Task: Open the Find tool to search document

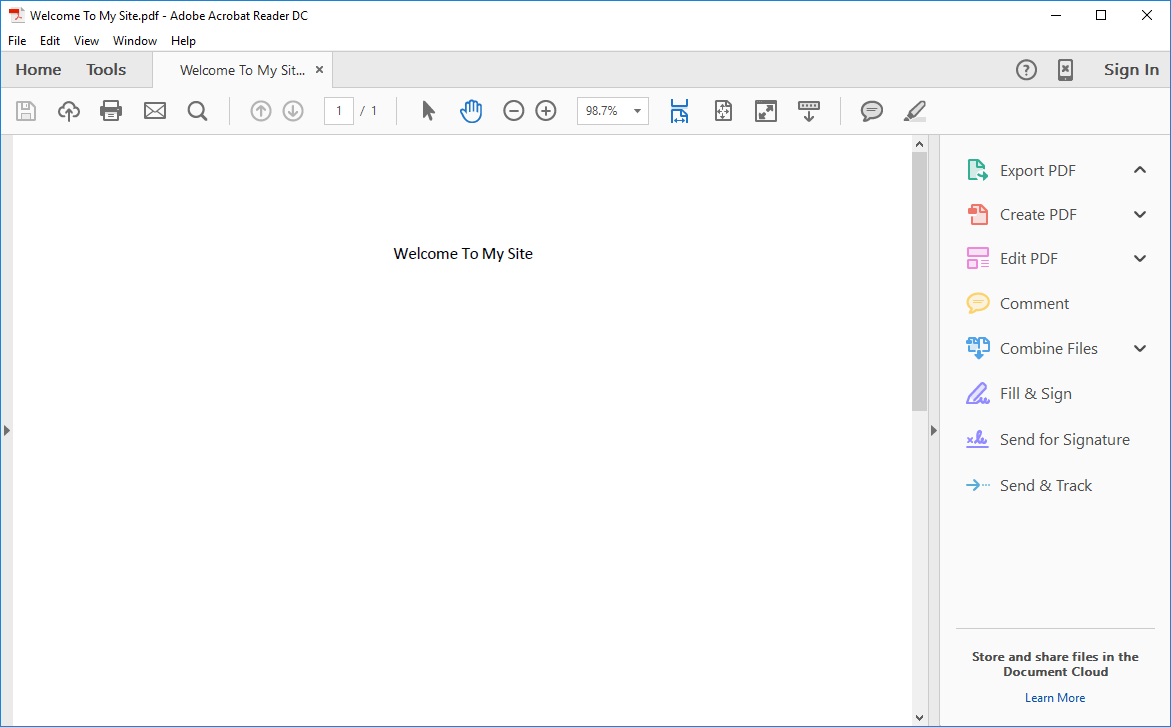Action: coord(197,110)
